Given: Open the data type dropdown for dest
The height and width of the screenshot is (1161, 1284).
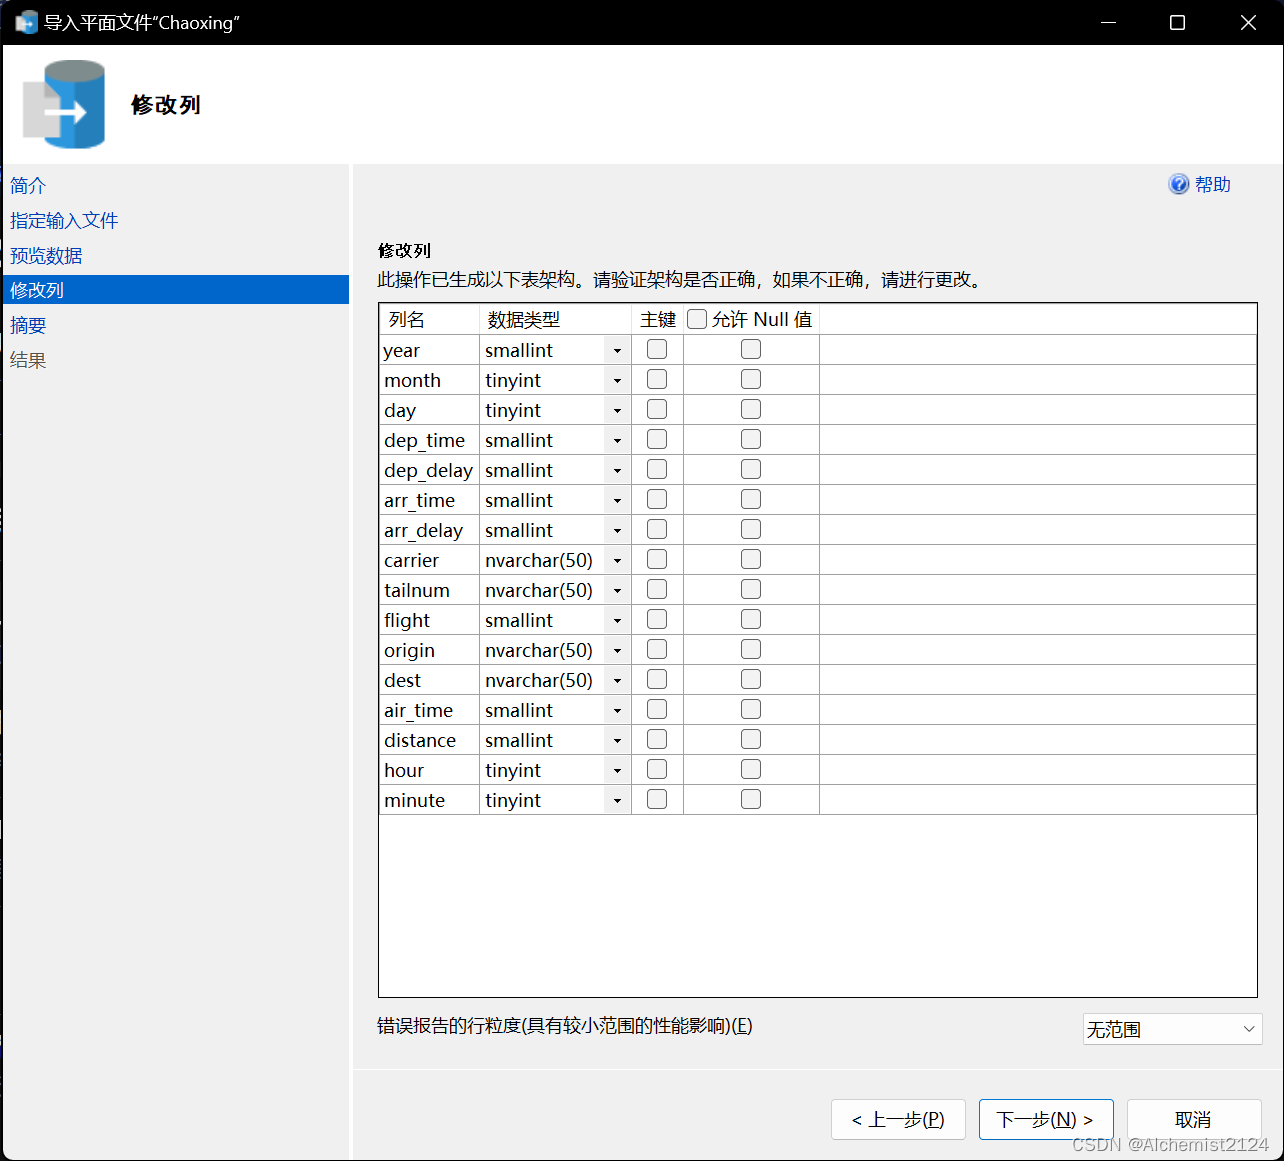Looking at the screenshot, I should 617,680.
